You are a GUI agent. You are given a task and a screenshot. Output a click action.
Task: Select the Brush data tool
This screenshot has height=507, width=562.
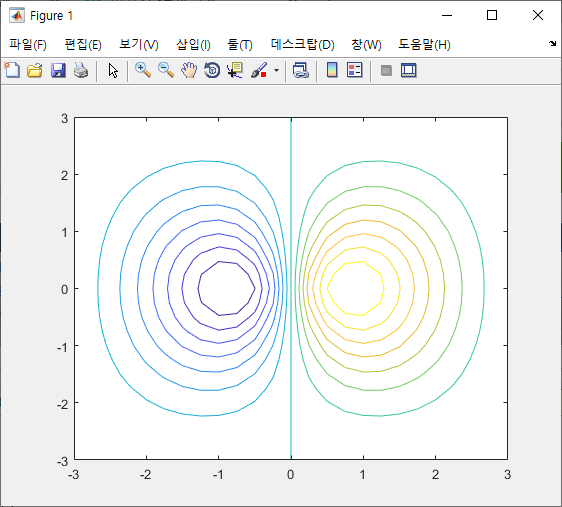tap(259, 70)
